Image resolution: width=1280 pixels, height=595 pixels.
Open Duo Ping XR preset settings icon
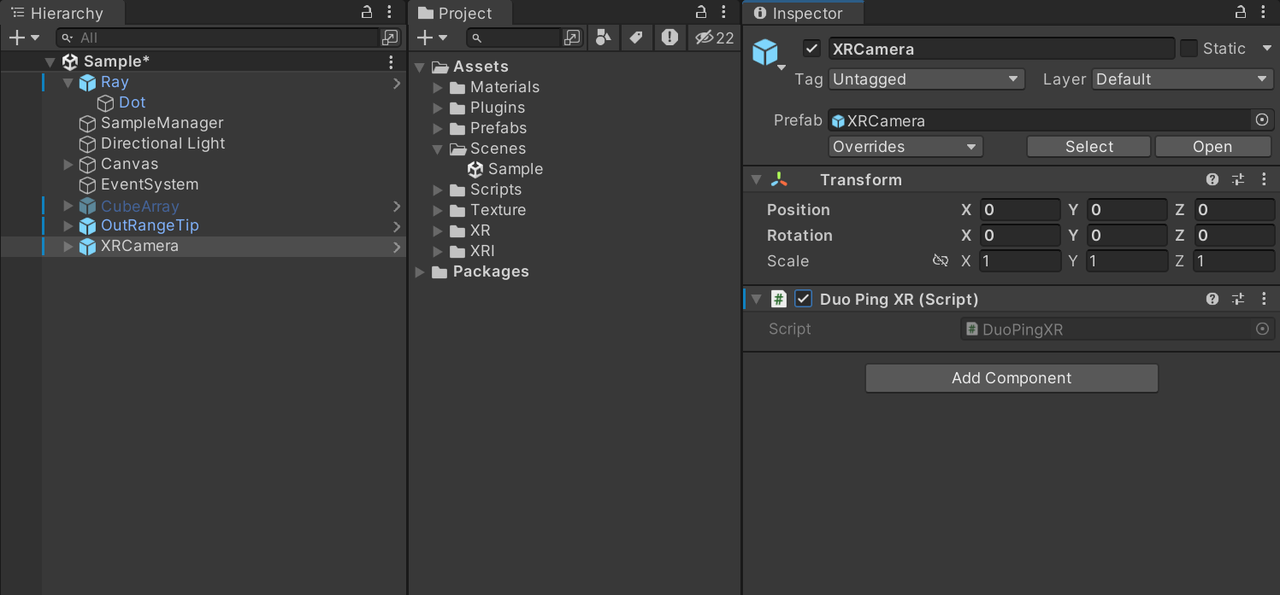[x=1238, y=299]
